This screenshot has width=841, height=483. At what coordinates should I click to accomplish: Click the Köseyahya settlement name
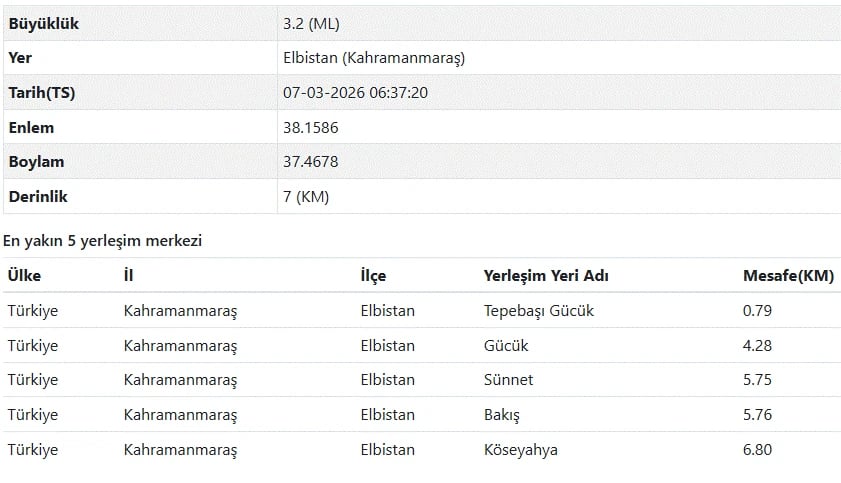tap(521, 450)
